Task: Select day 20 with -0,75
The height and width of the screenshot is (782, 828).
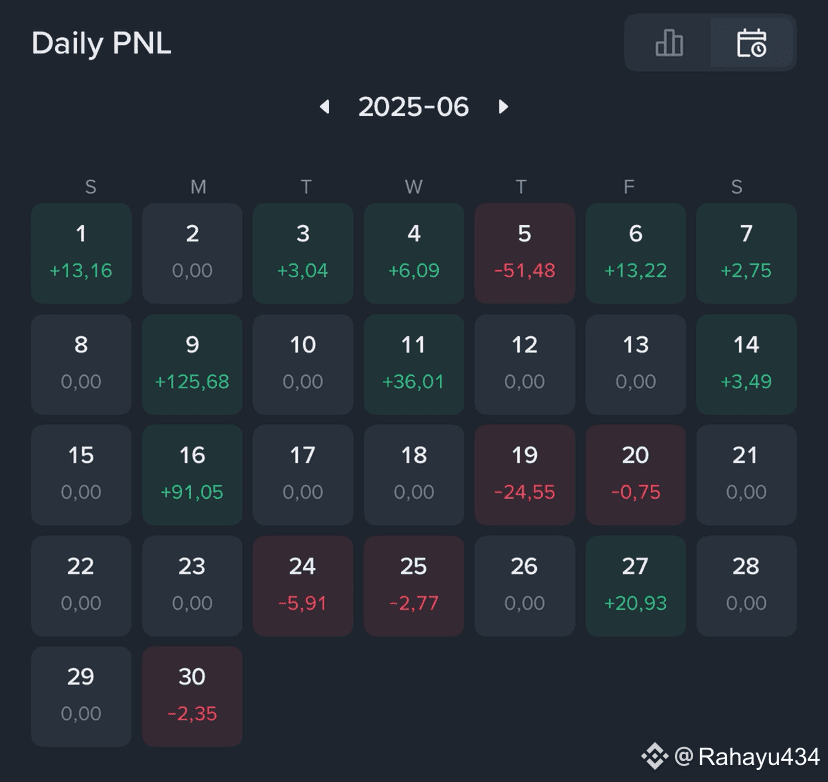Action: click(x=636, y=475)
